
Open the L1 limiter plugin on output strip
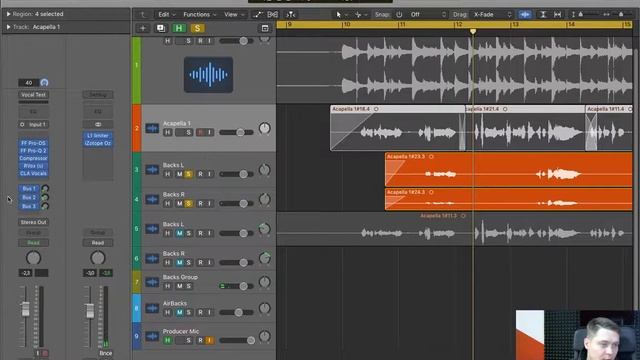pyautogui.click(x=98, y=136)
